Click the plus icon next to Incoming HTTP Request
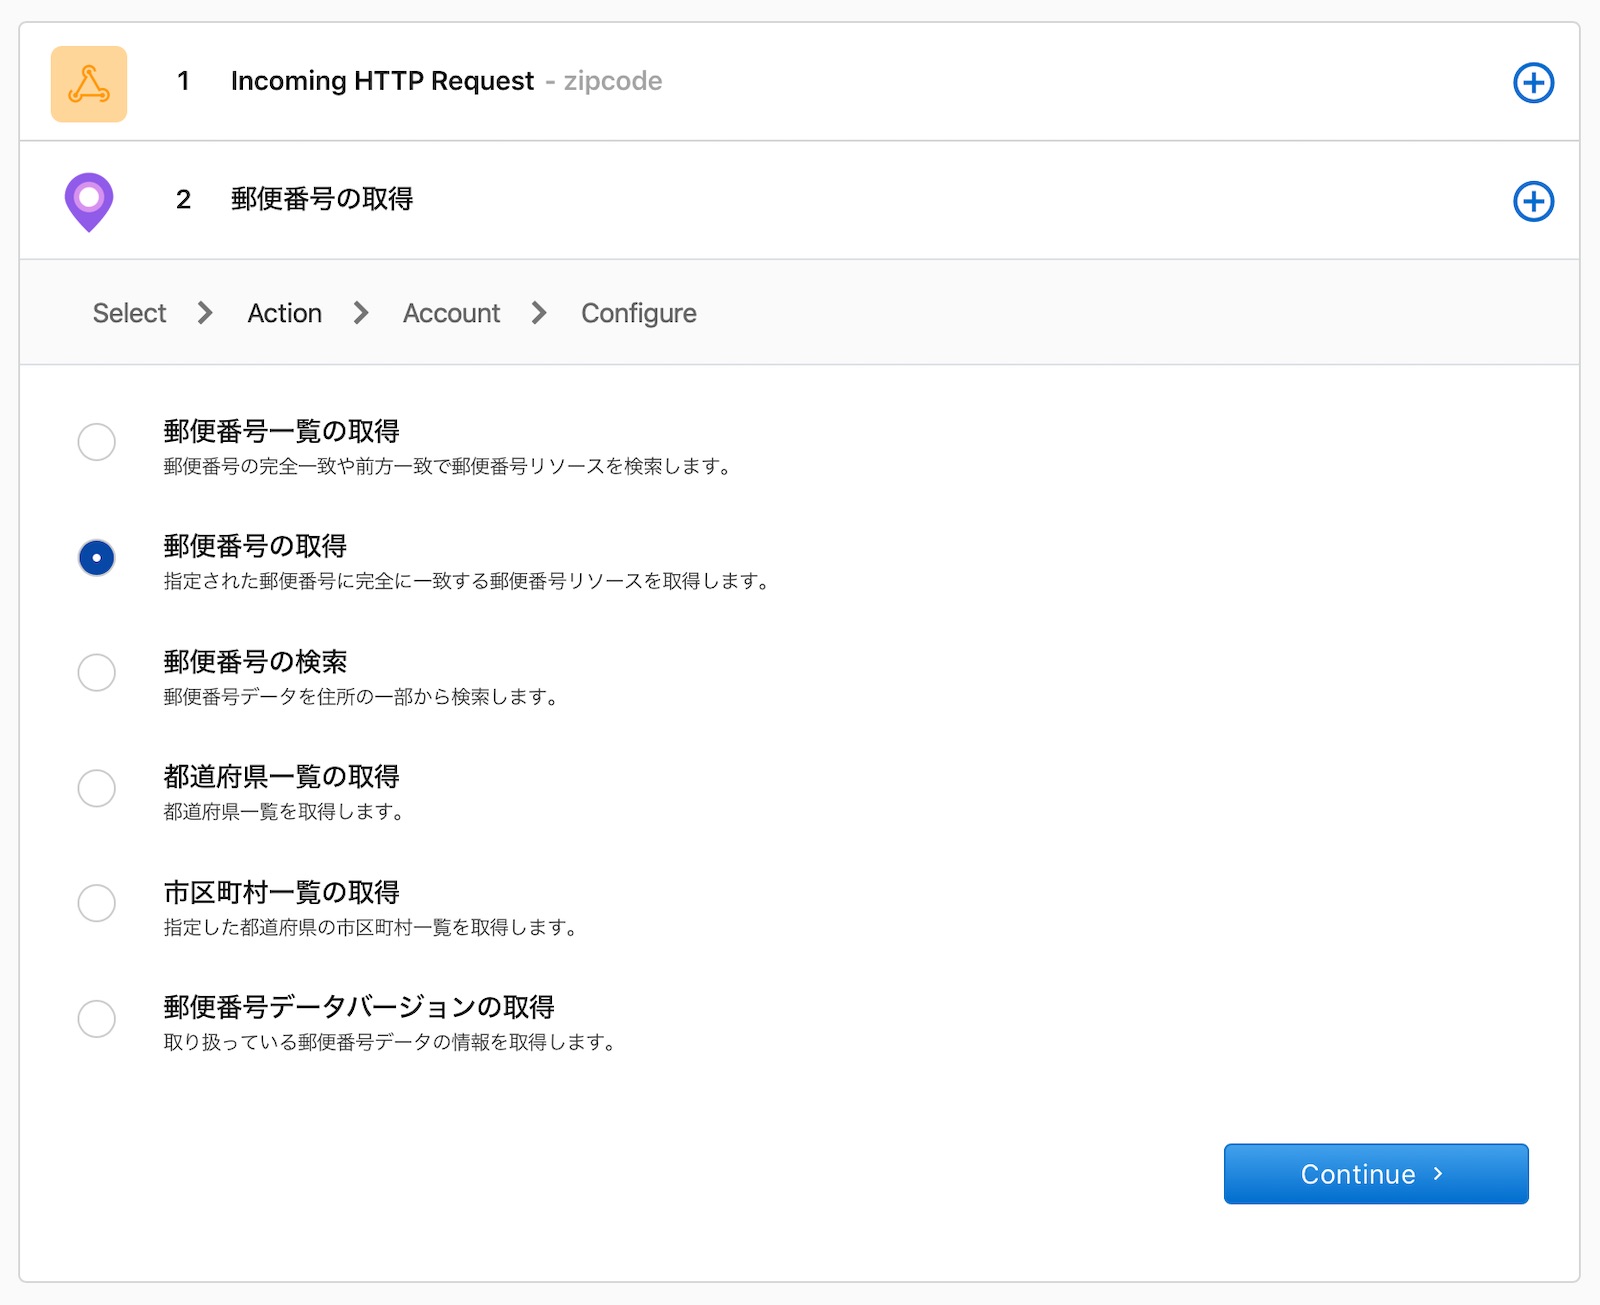Viewport: 1600px width, 1305px height. (1532, 82)
